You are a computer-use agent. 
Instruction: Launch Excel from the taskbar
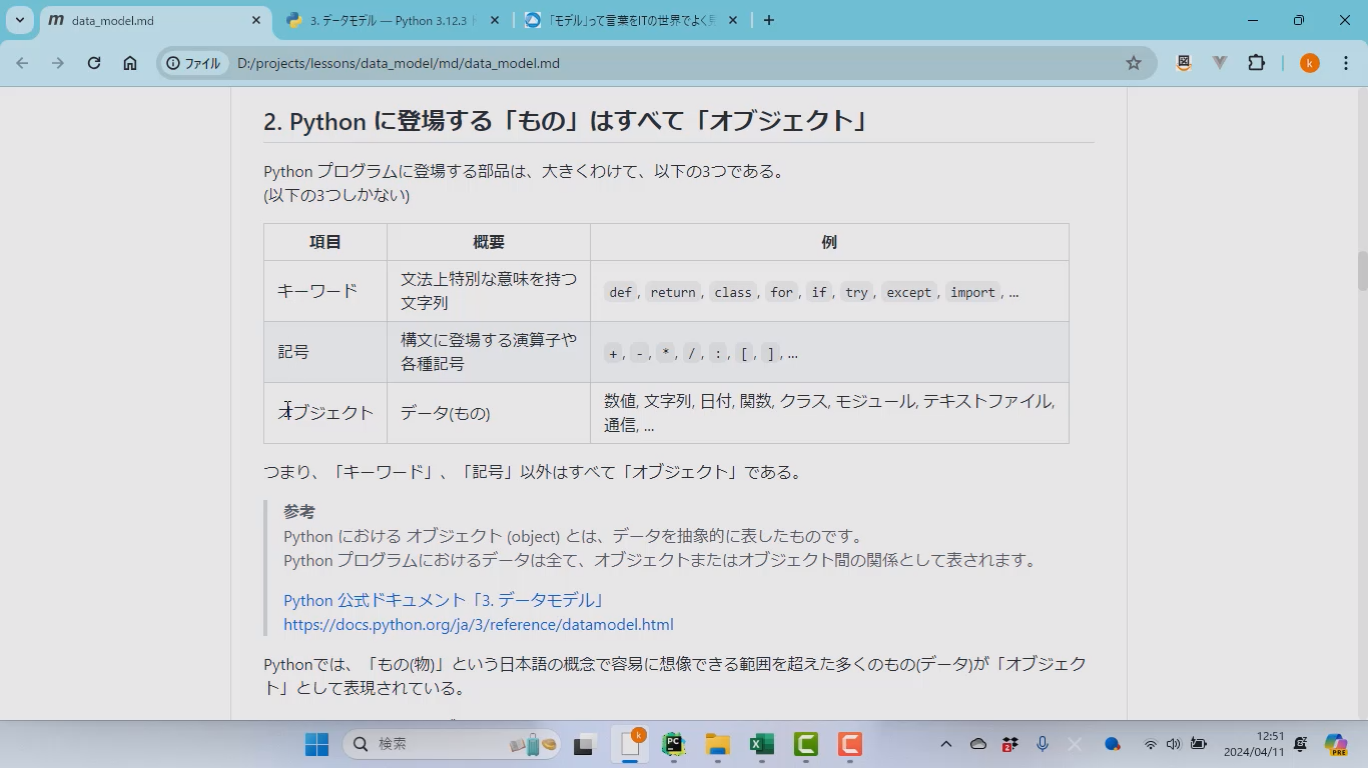click(x=762, y=744)
